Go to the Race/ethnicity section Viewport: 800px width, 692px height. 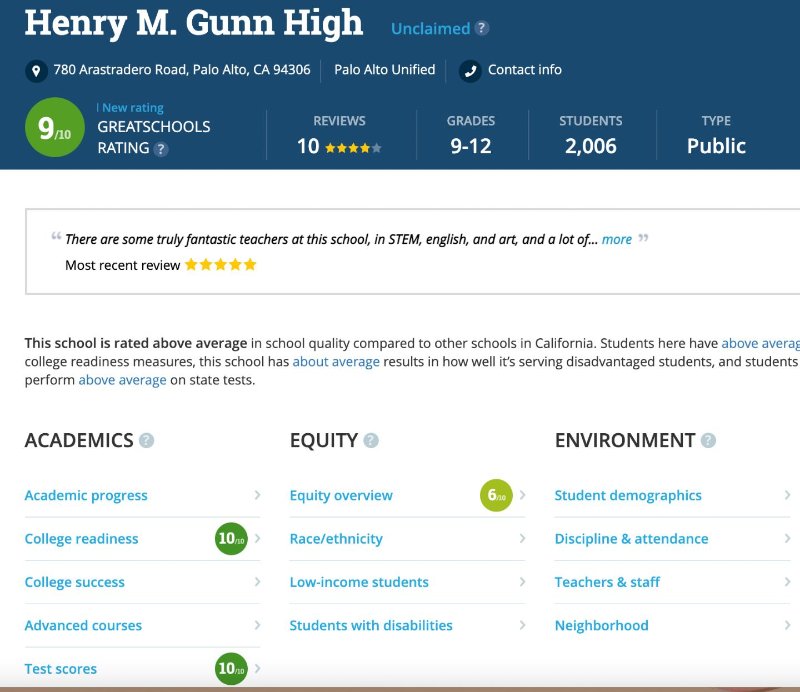pos(336,539)
